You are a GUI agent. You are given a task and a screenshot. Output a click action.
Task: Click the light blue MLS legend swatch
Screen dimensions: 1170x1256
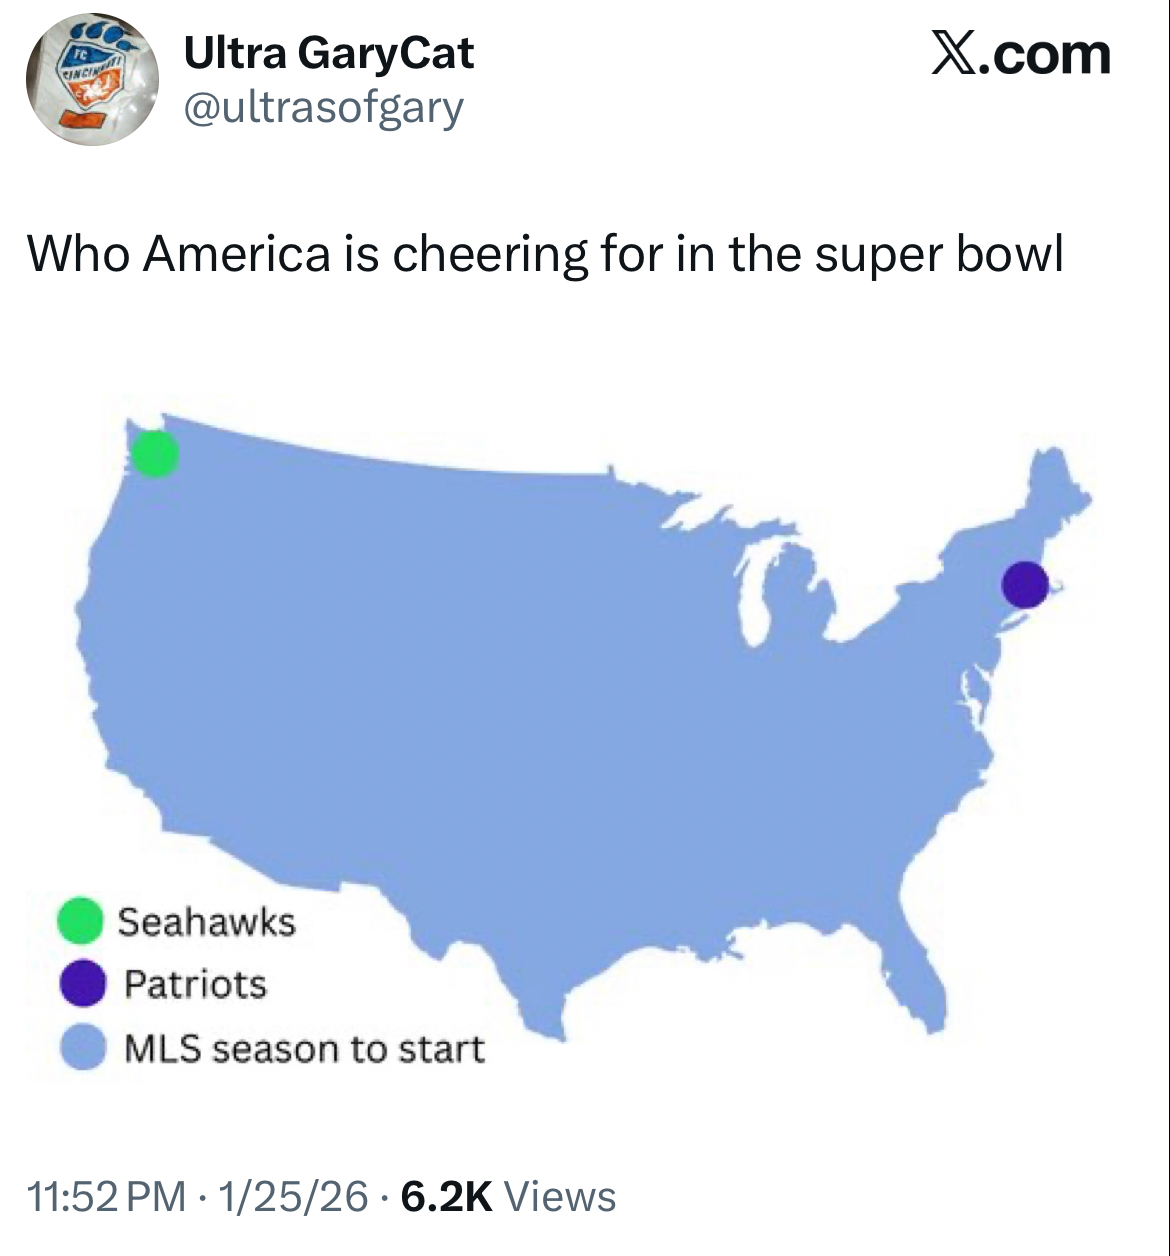tap(83, 1048)
